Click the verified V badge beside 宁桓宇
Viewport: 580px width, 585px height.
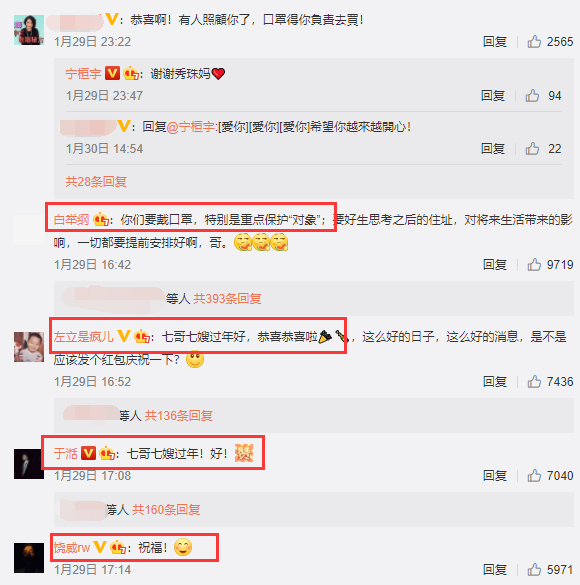[112, 73]
